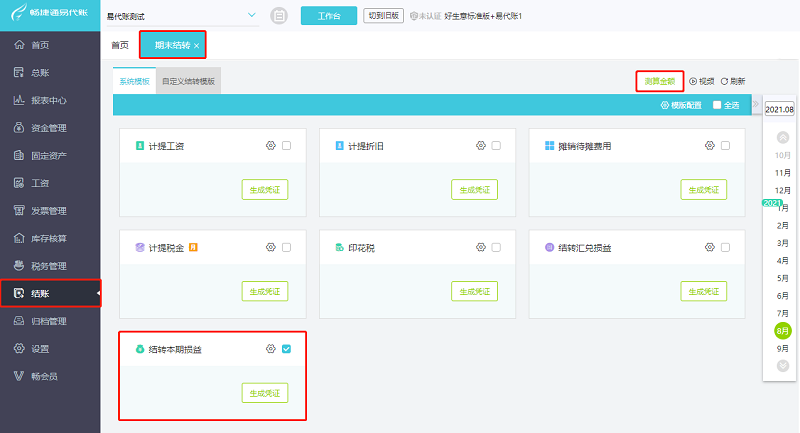Check the 计提税金 checkbox
Screen dimensions: 800x433
[x=287, y=247]
